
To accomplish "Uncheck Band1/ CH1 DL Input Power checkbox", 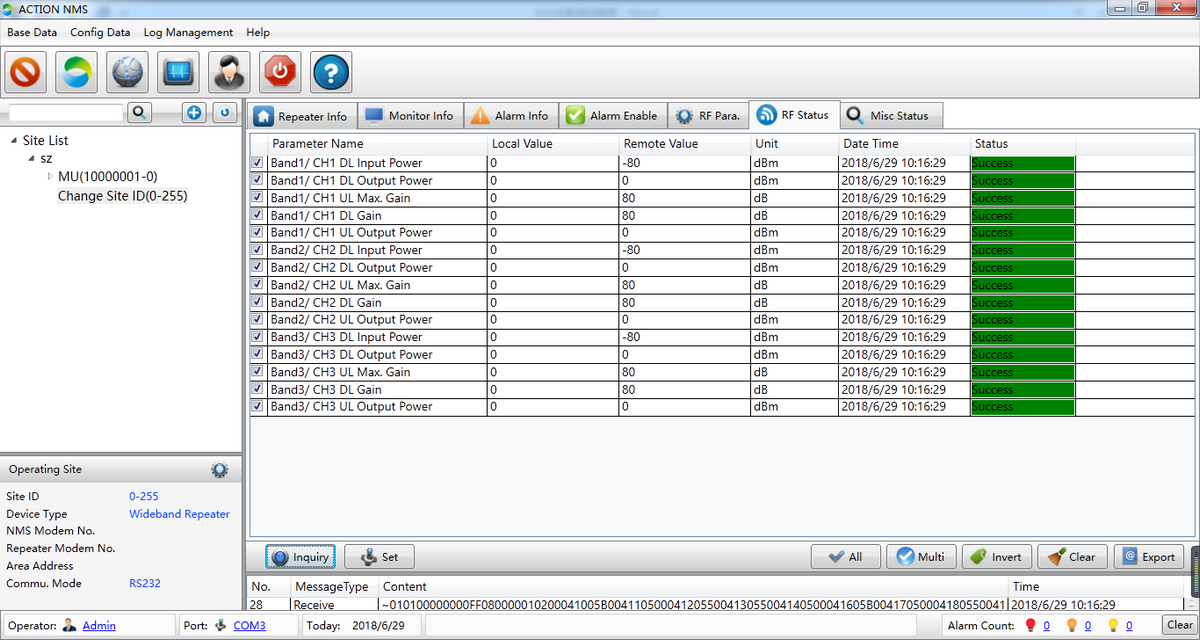I will click(258, 163).
